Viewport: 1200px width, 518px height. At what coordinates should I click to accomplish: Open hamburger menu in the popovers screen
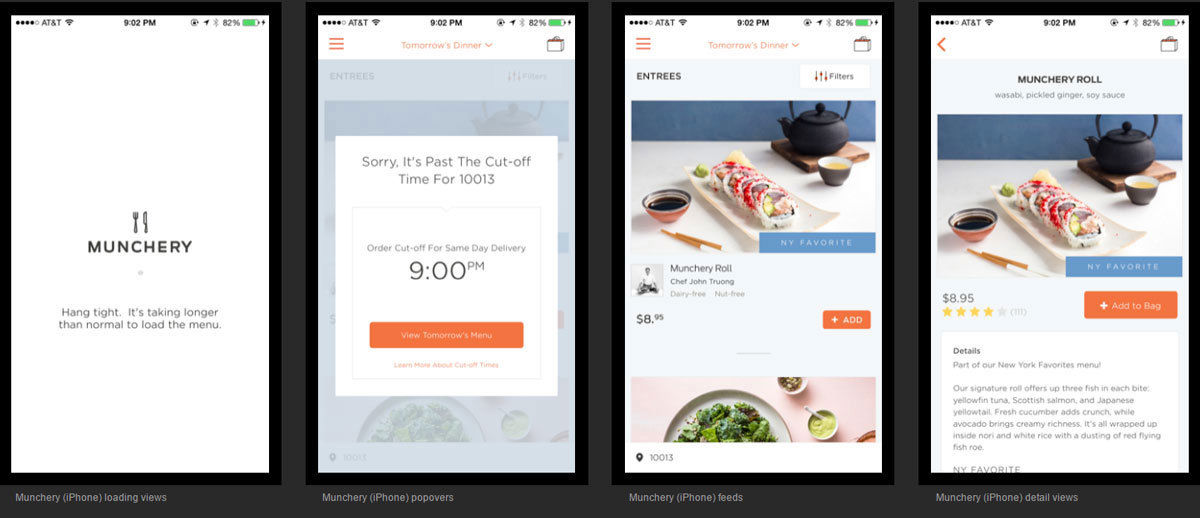(x=336, y=44)
